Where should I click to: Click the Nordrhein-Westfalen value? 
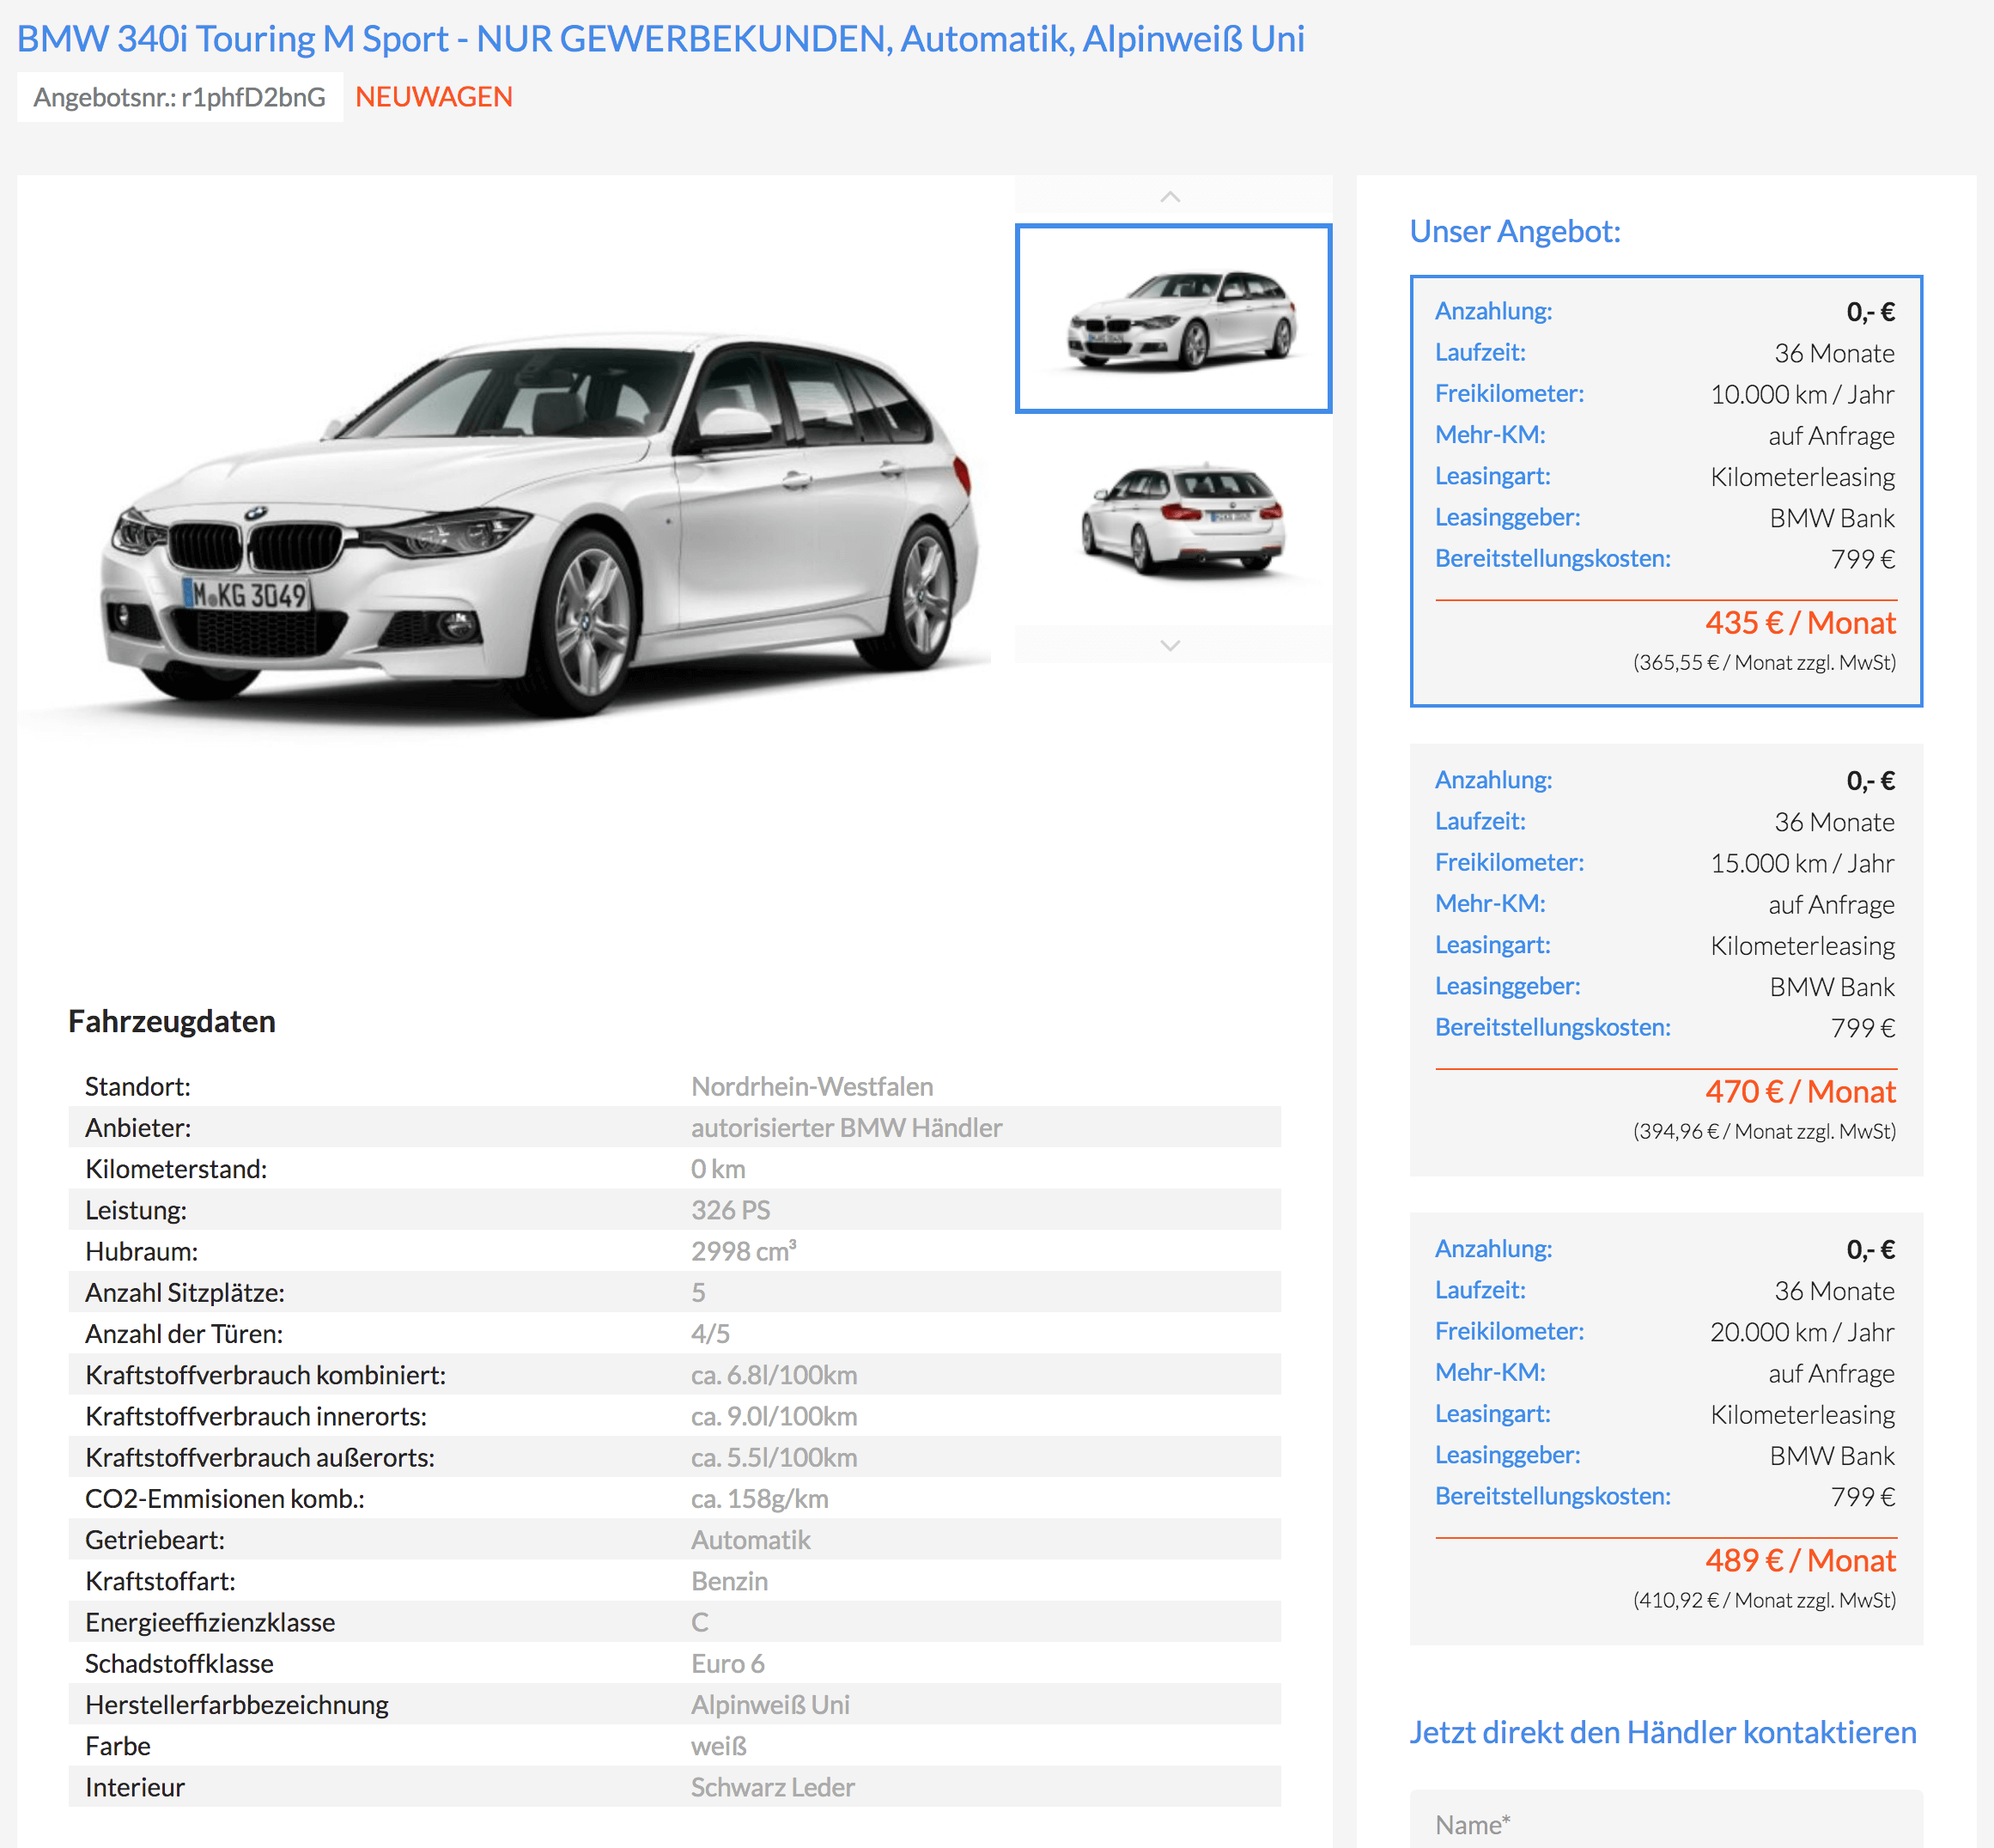[x=812, y=1086]
